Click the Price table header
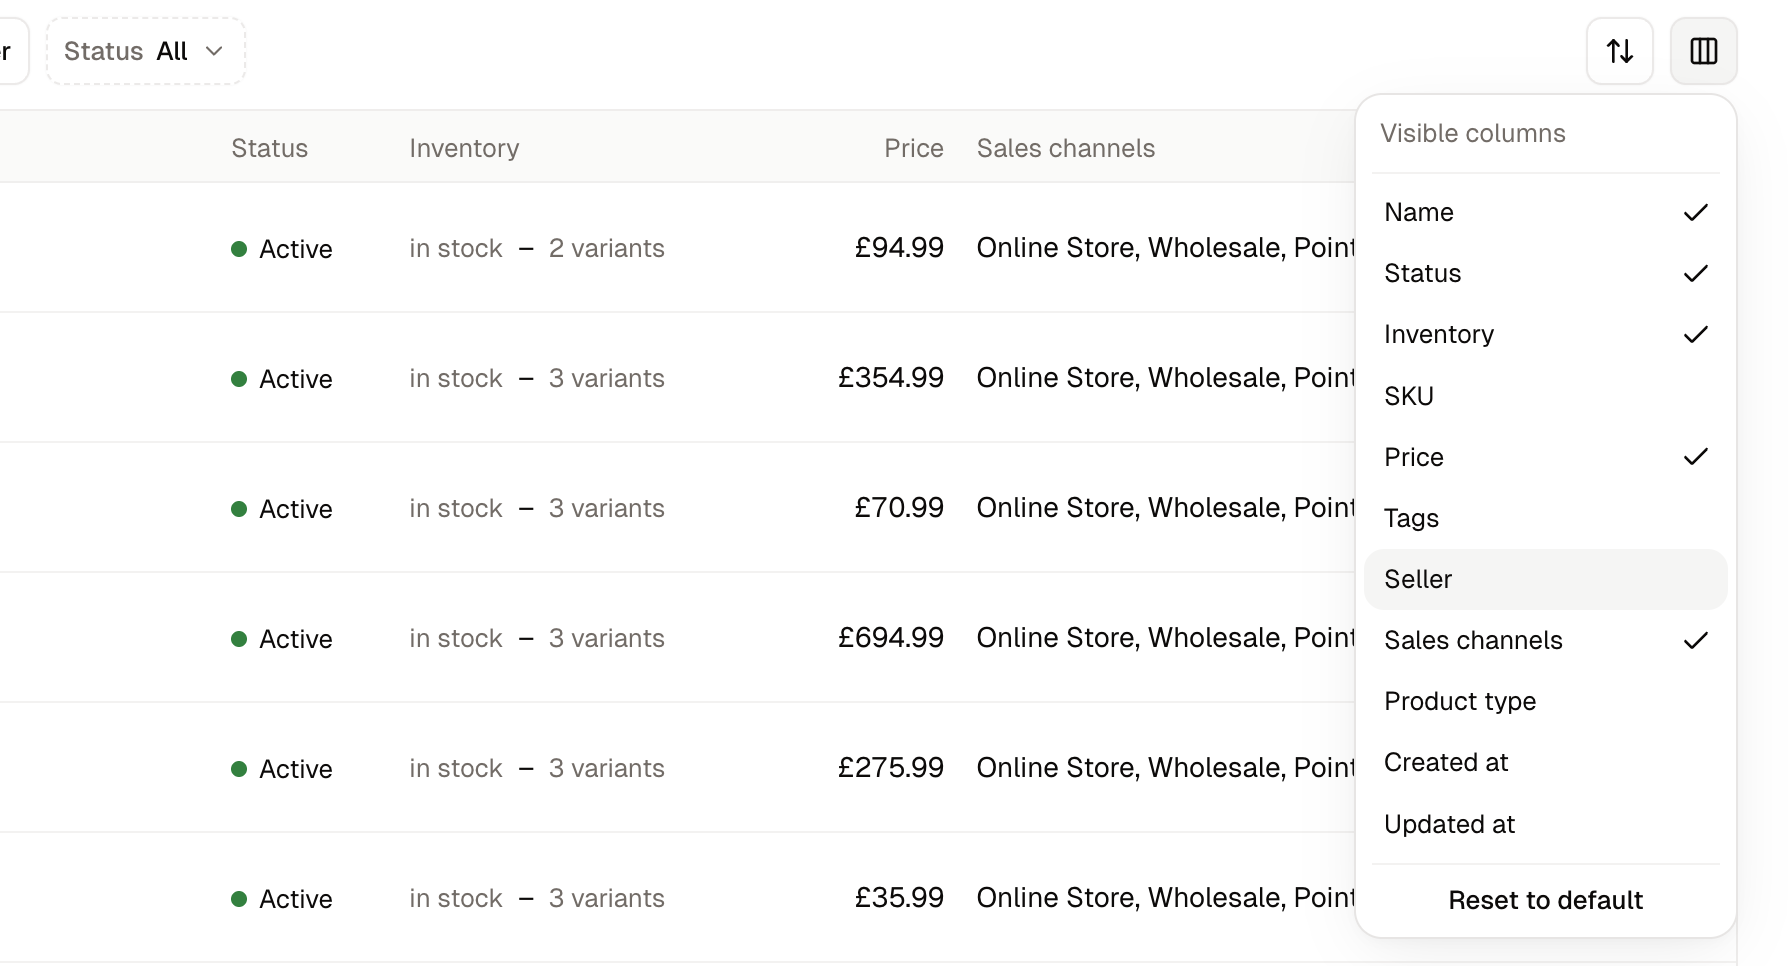1788x966 pixels. coord(914,148)
